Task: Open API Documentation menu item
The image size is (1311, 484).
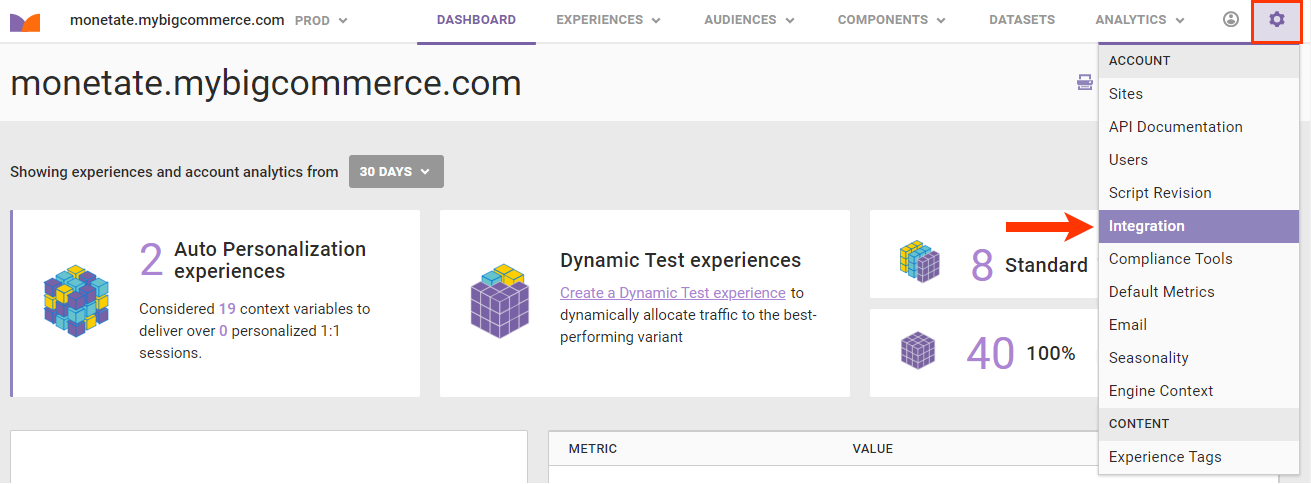Action: tap(1199, 127)
